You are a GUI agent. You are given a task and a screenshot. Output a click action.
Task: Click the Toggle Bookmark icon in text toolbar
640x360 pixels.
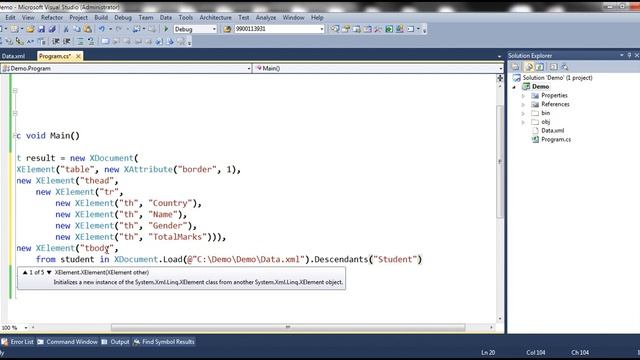(x=105, y=41)
